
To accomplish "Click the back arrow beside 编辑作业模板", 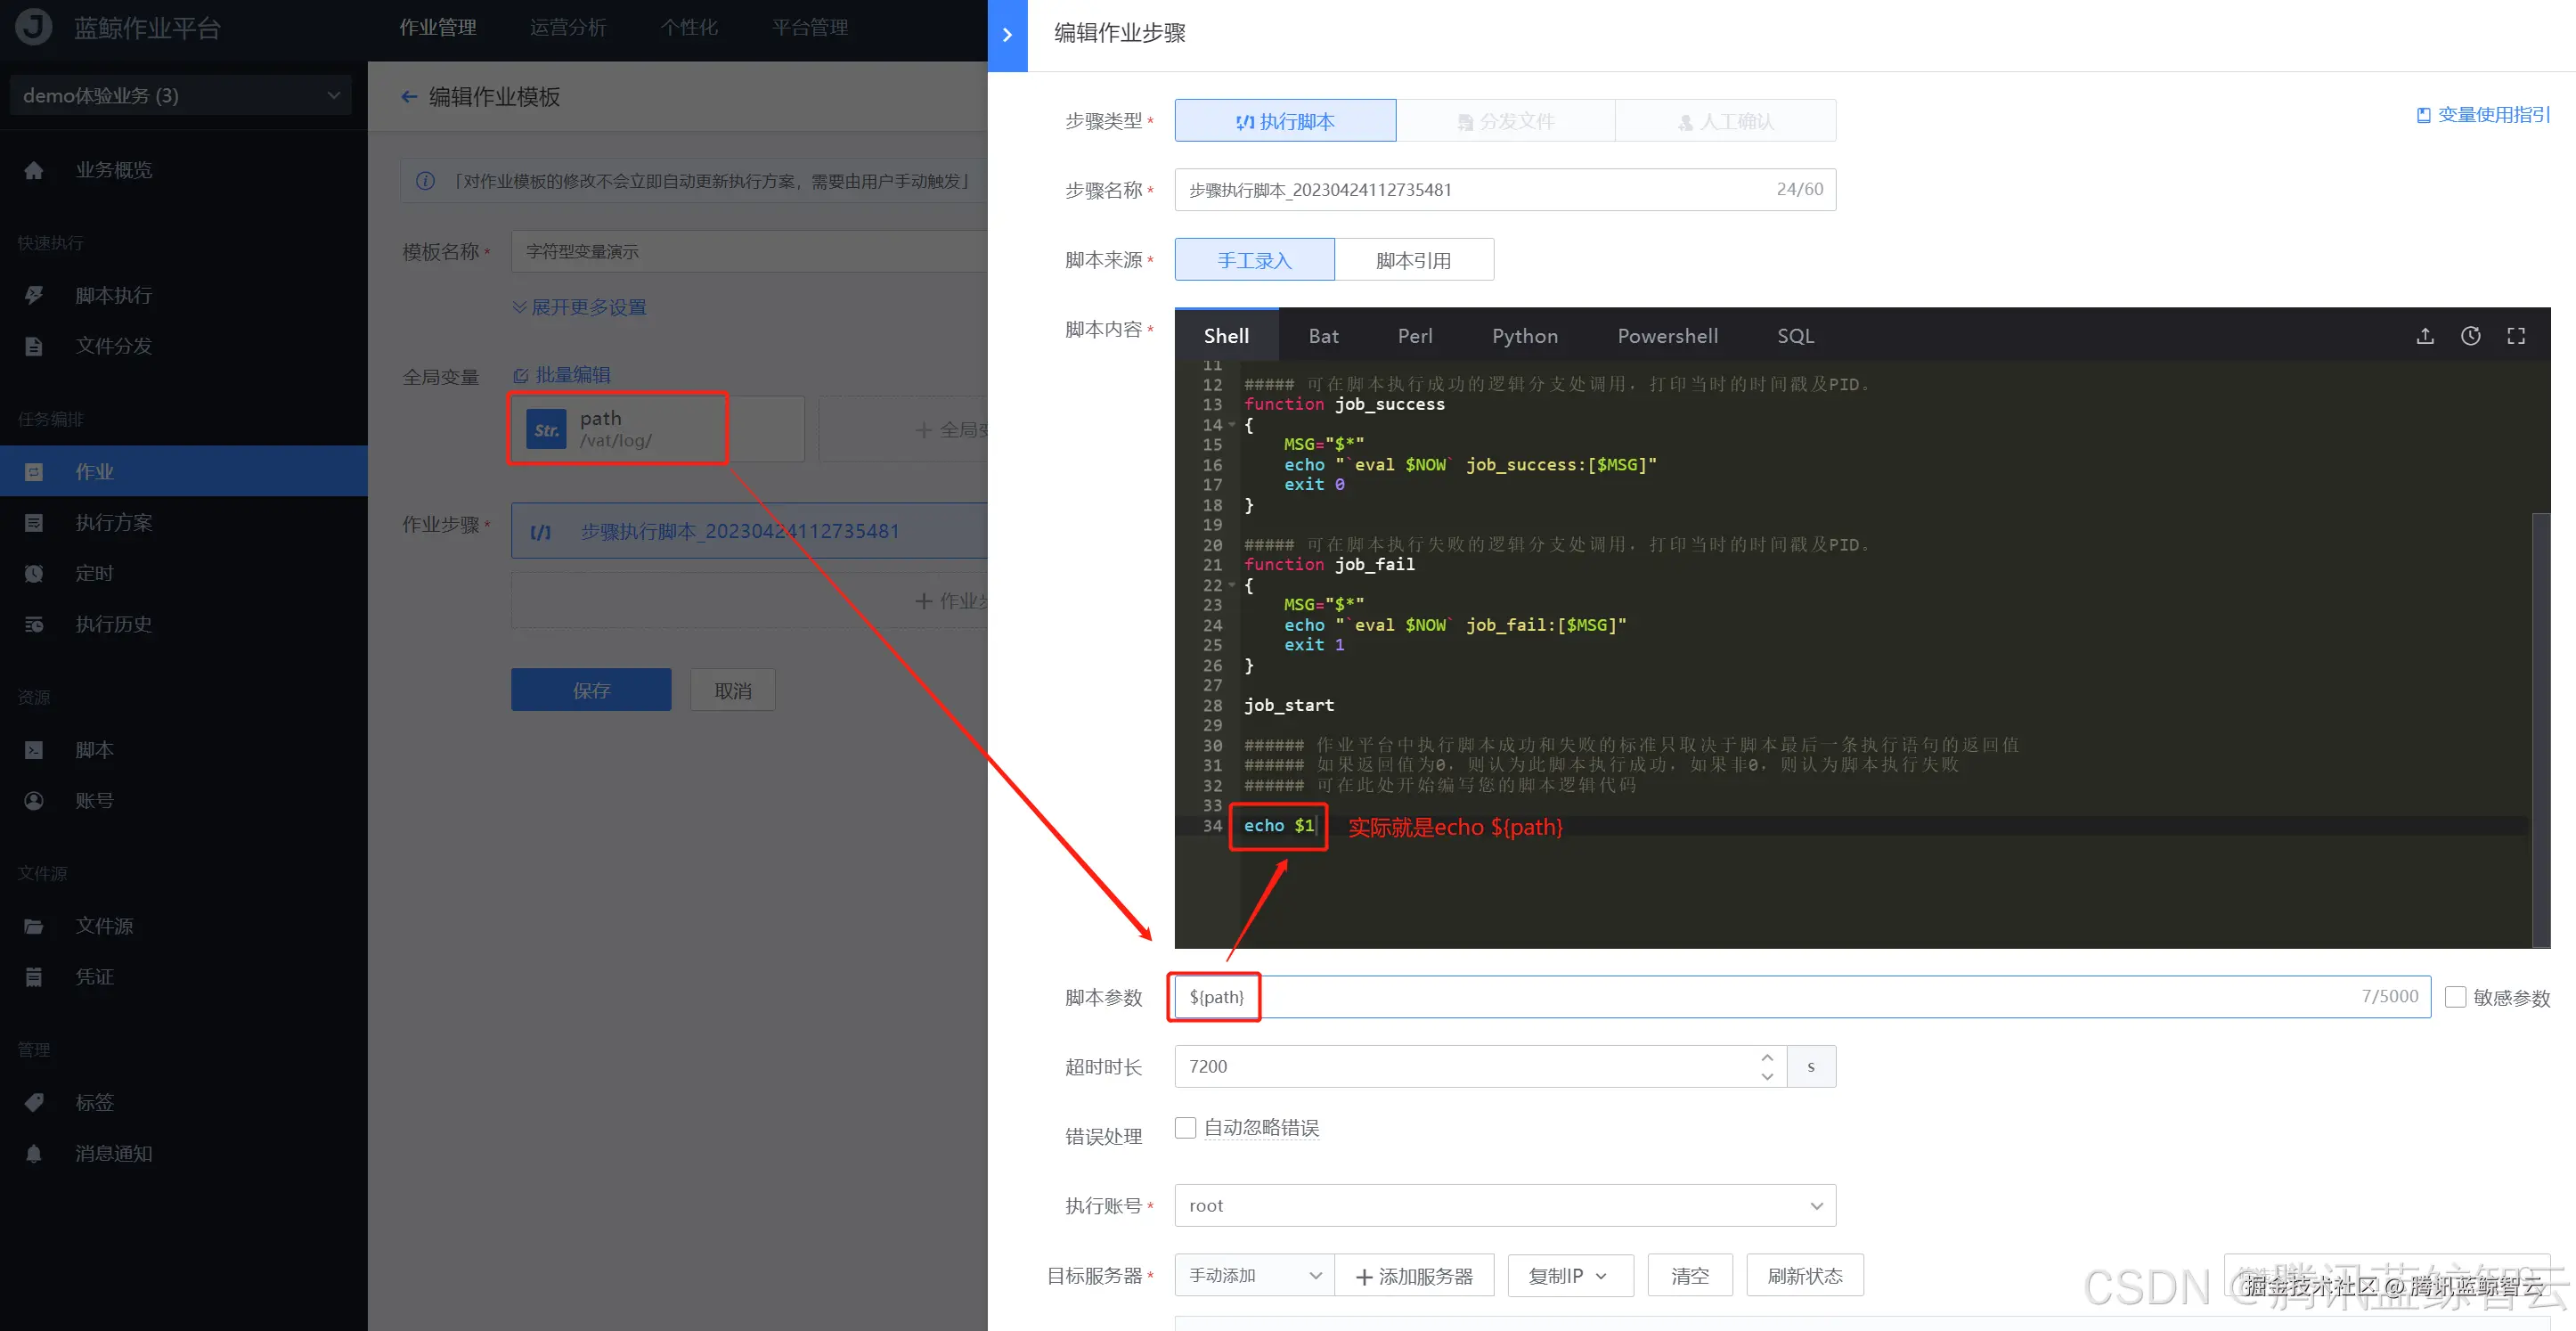I will 409,97.
